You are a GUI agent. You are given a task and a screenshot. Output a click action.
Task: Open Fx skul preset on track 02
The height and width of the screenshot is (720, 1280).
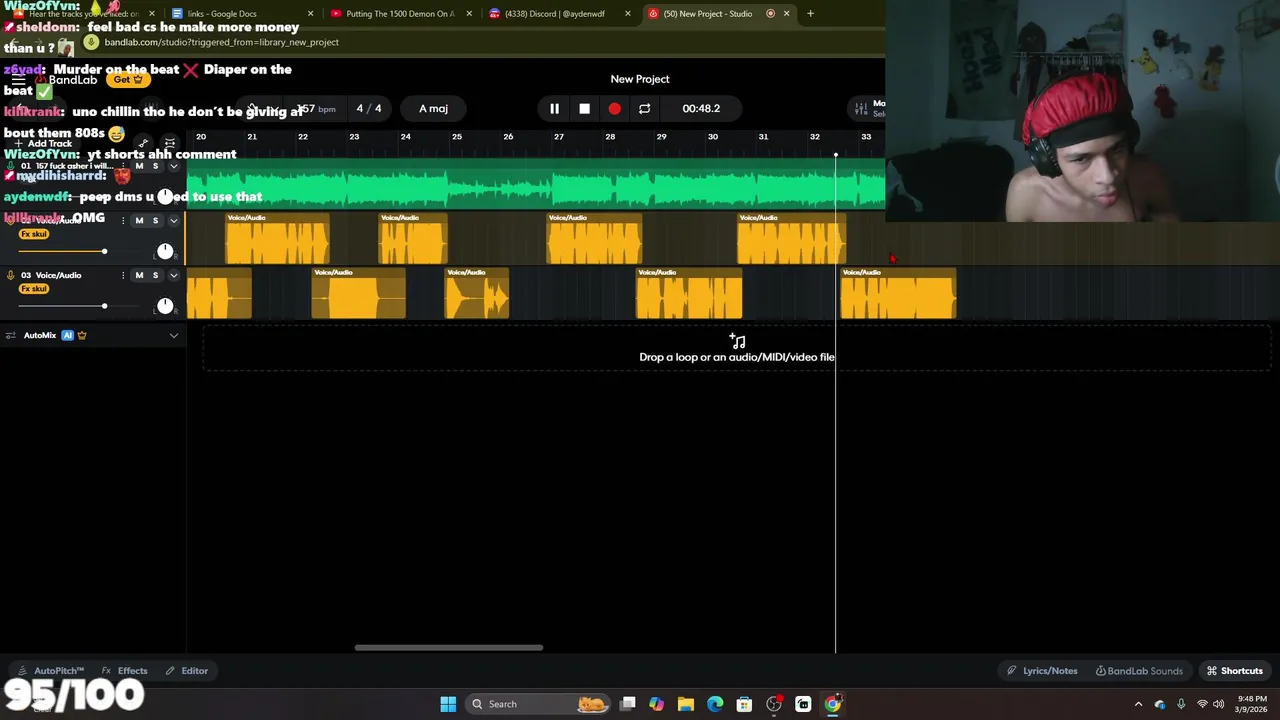[x=34, y=234]
